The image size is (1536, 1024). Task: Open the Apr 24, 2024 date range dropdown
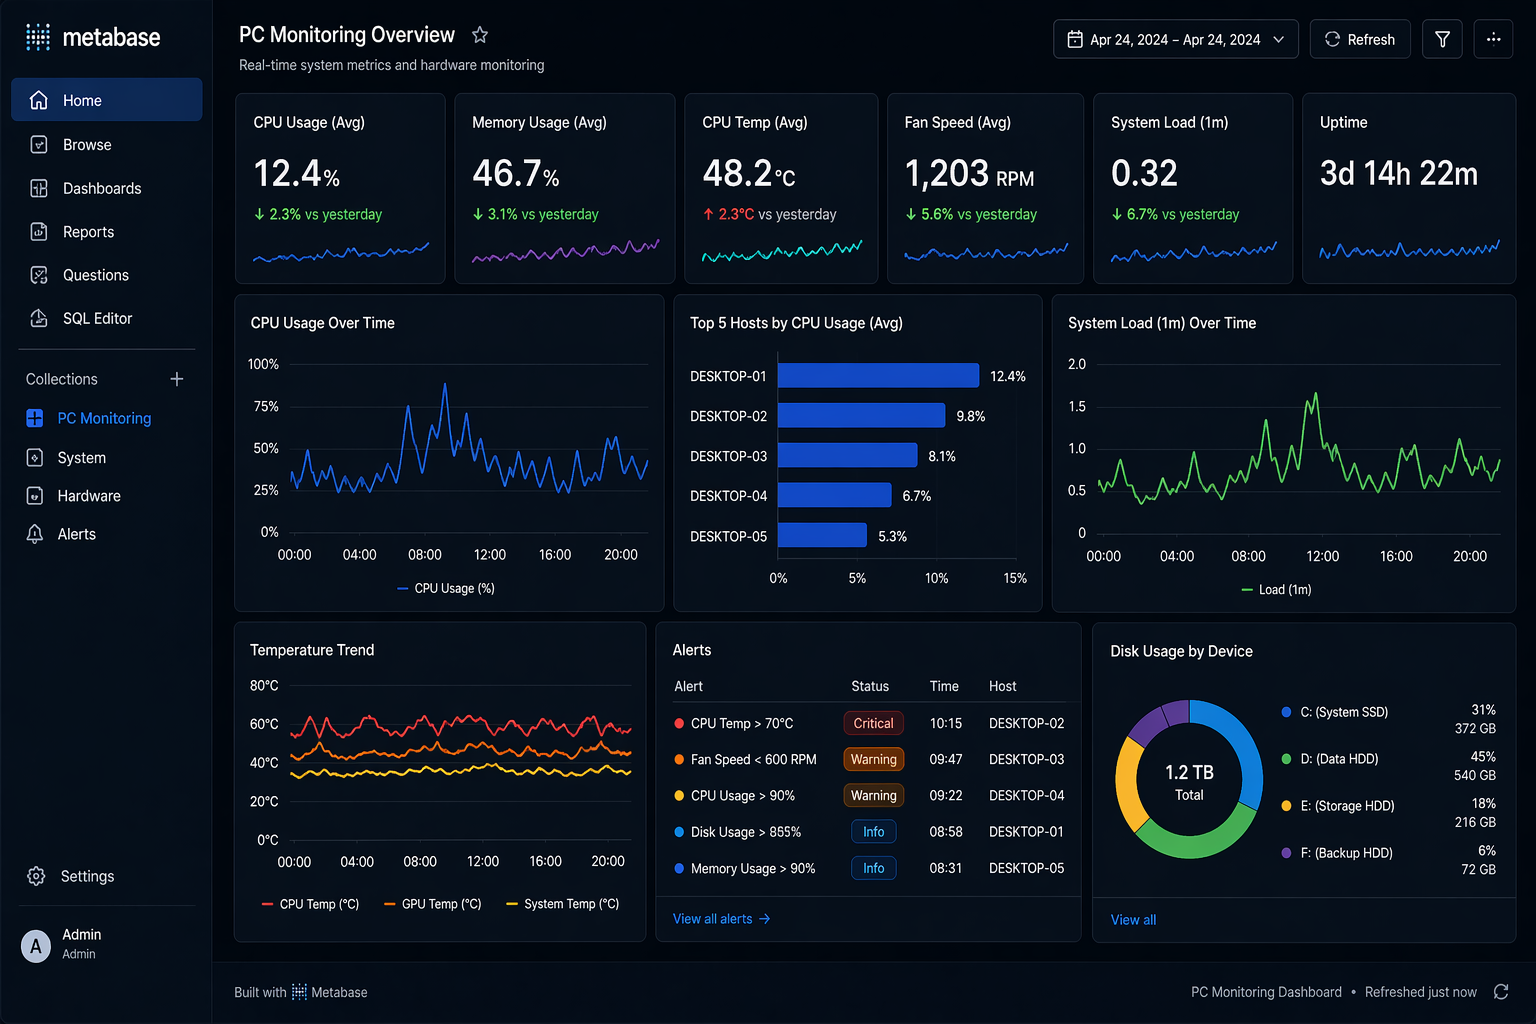[1175, 39]
